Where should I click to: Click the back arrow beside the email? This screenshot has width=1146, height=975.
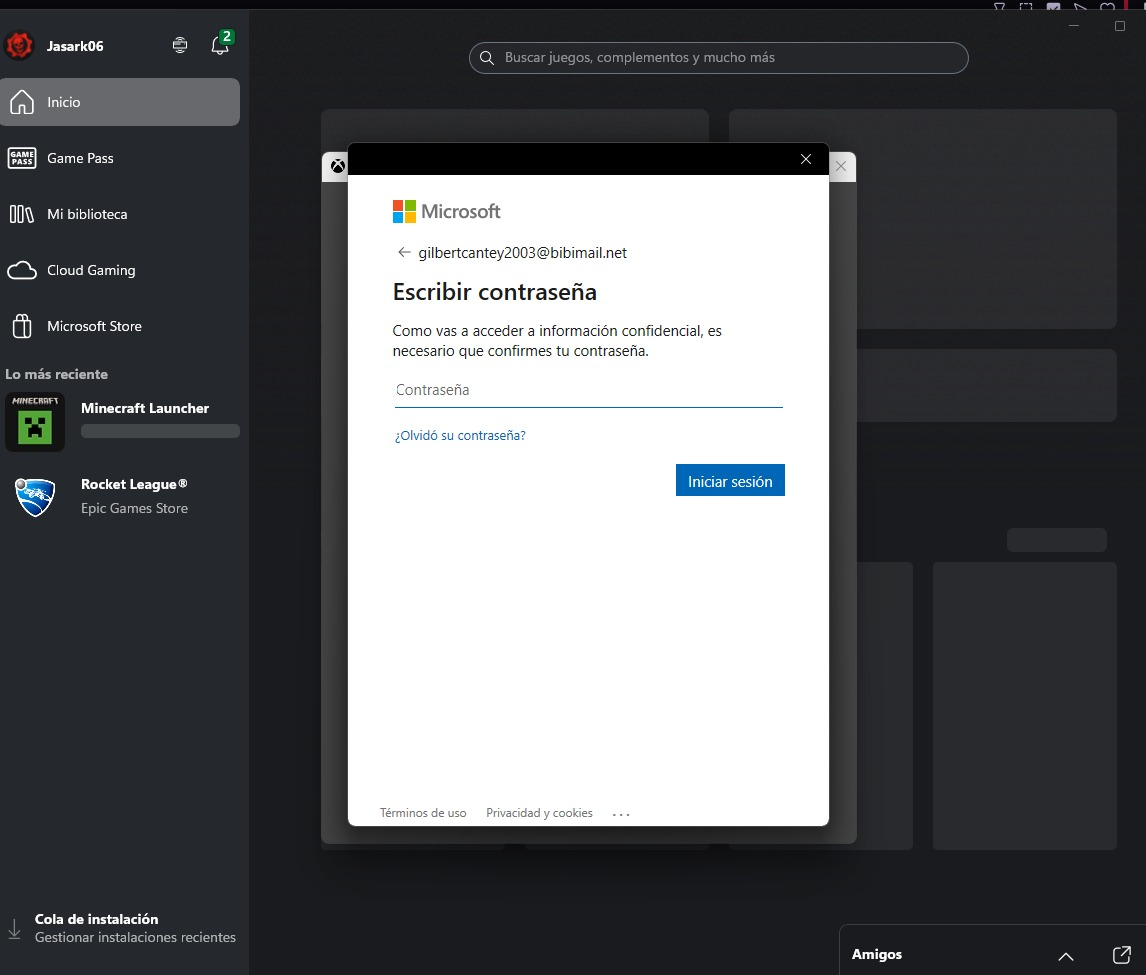[x=403, y=252]
